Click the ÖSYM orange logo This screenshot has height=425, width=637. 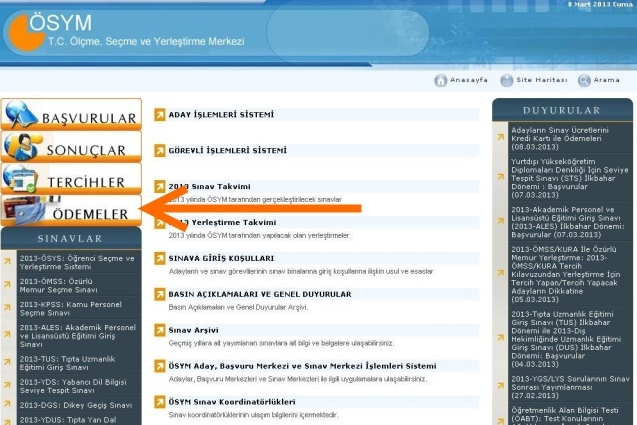(x=28, y=32)
